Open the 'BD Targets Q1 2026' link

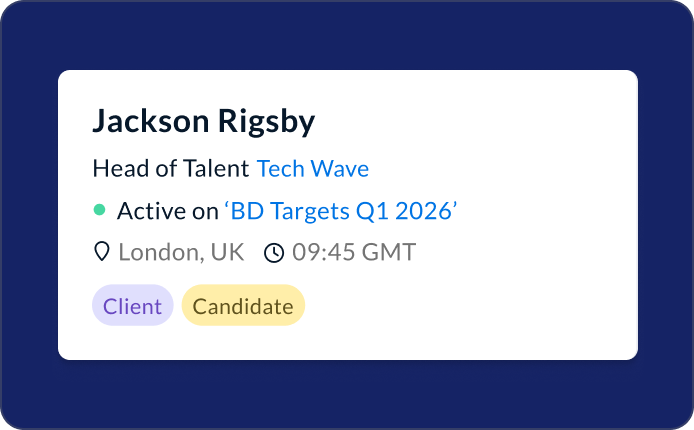[x=340, y=210]
